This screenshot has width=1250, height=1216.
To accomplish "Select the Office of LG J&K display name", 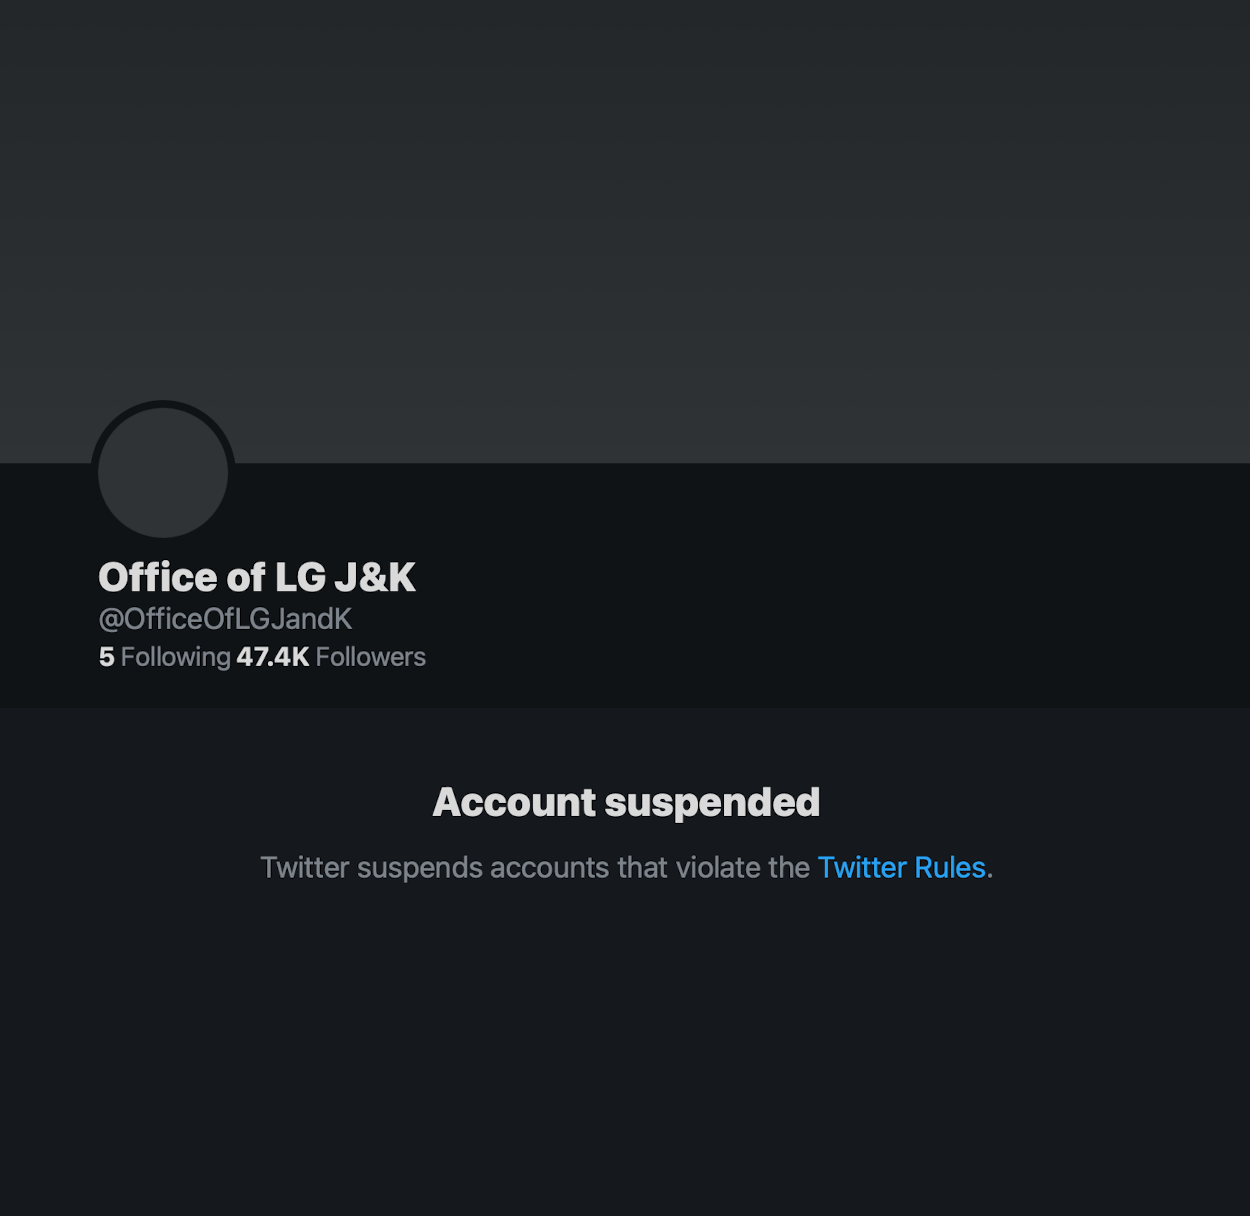I will click(x=257, y=577).
